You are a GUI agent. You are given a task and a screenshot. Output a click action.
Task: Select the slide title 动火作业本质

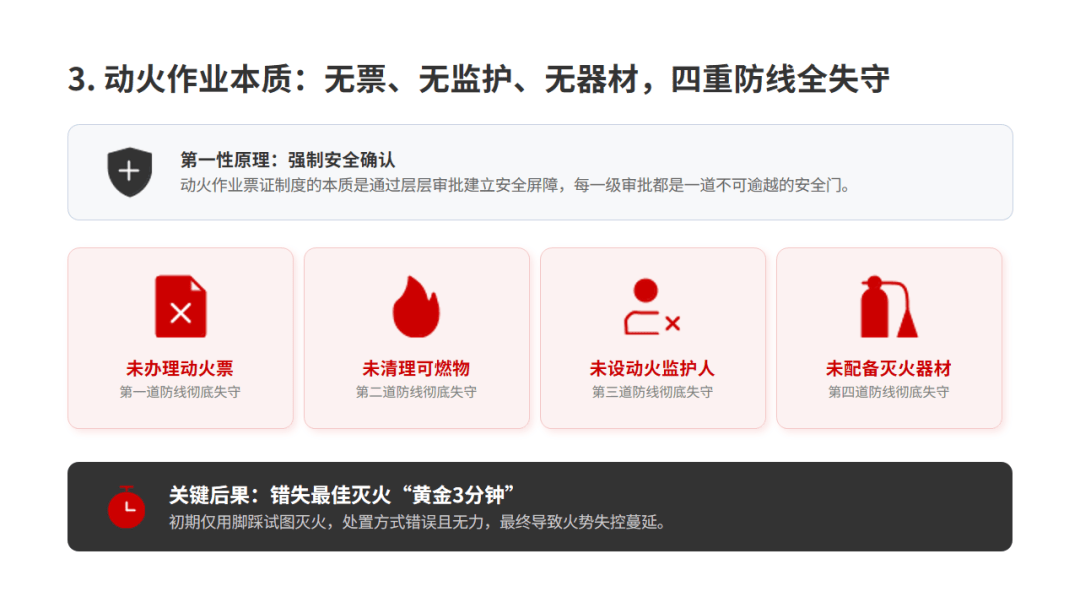(x=478, y=79)
